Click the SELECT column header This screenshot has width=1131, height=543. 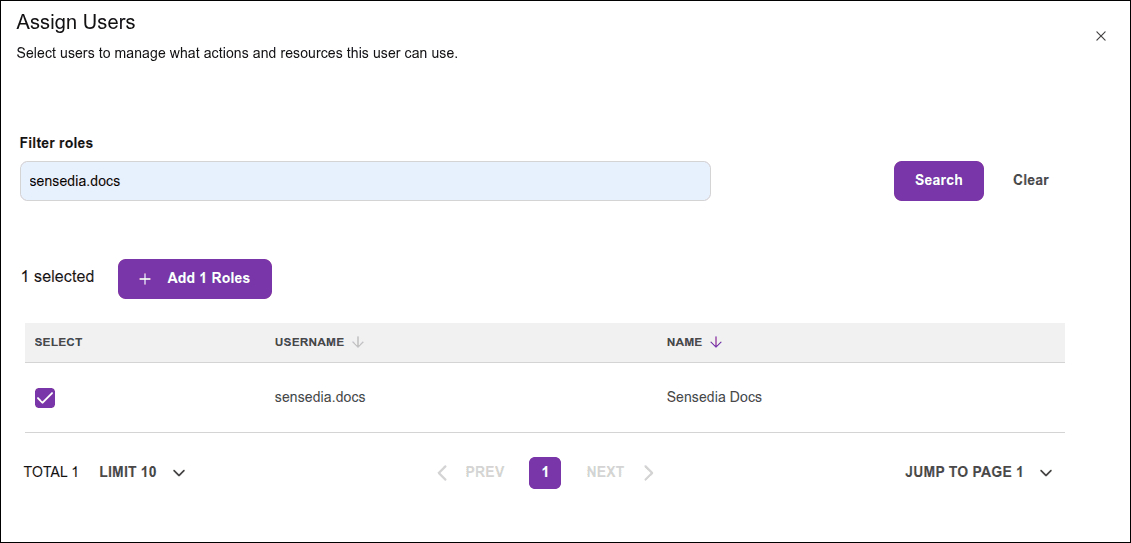(59, 342)
